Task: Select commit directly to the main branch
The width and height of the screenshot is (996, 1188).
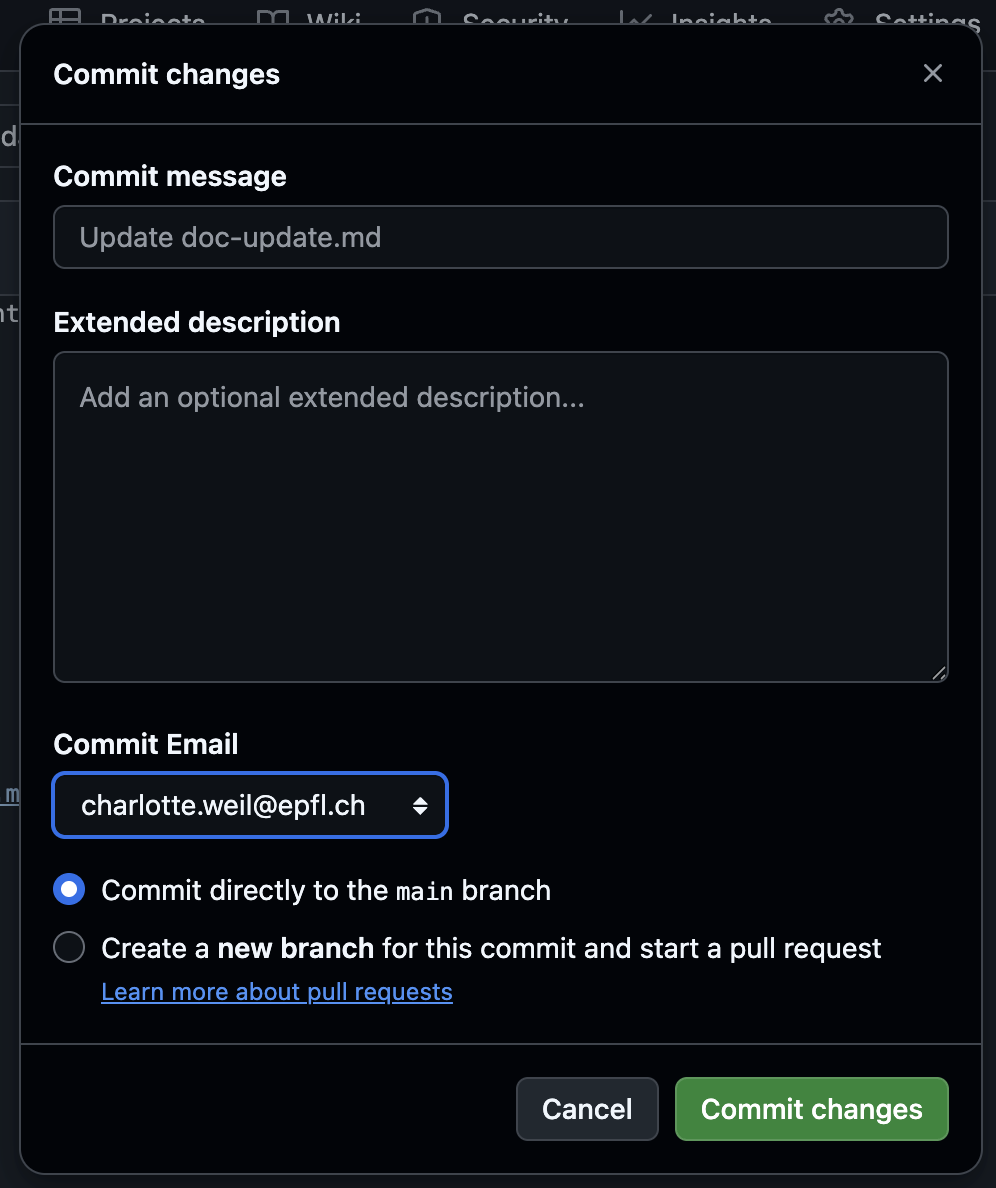Action: coord(68,888)
